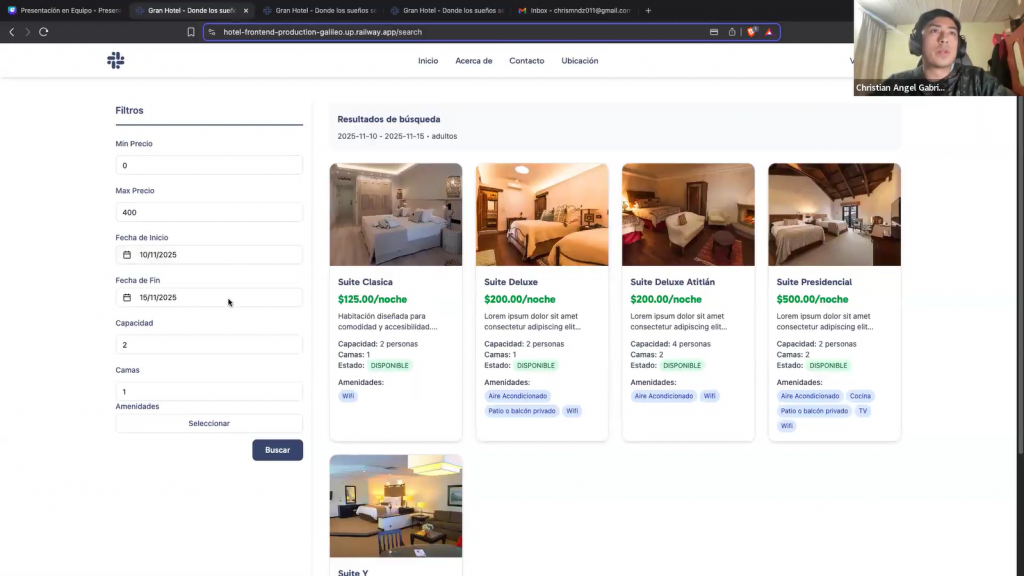Screen dimensions: 1024x576
Task: Go to the Ubicación page link
Action: [x=579, y=61]
